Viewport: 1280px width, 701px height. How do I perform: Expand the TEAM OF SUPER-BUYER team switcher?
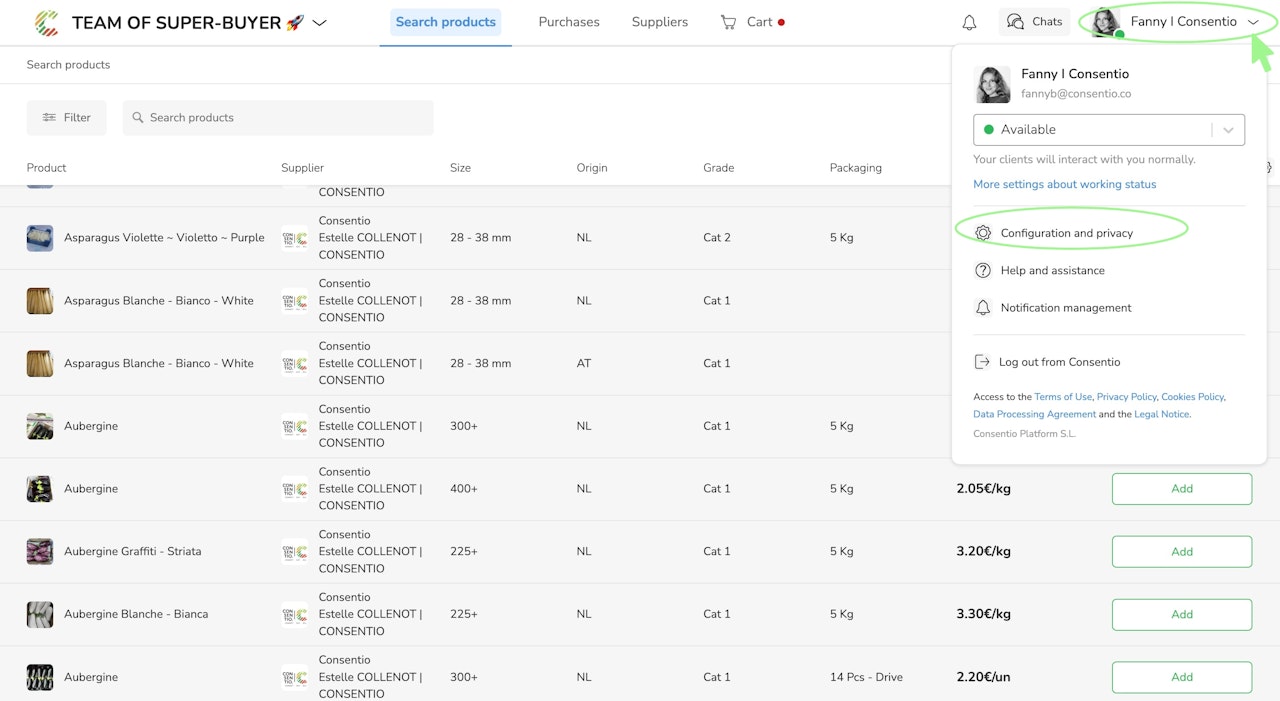point(320,22)
